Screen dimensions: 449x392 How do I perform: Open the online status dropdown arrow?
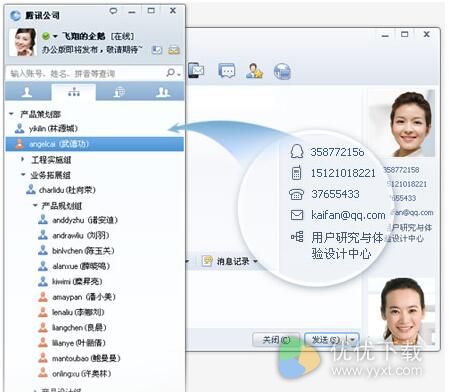pyautogui.click(x=55, y=36)
